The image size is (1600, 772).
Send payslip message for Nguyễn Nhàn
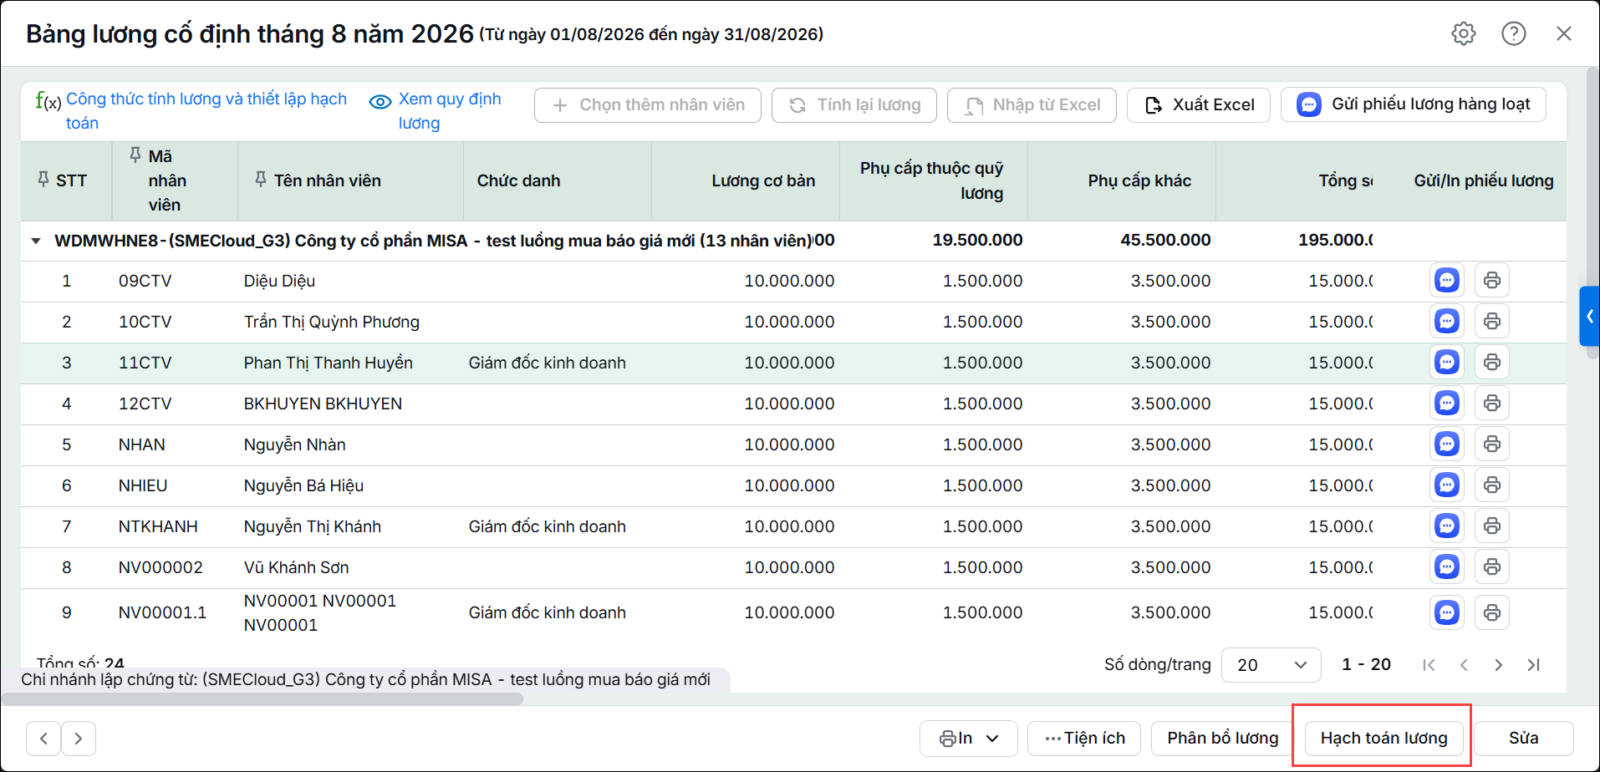[1447, 444]
